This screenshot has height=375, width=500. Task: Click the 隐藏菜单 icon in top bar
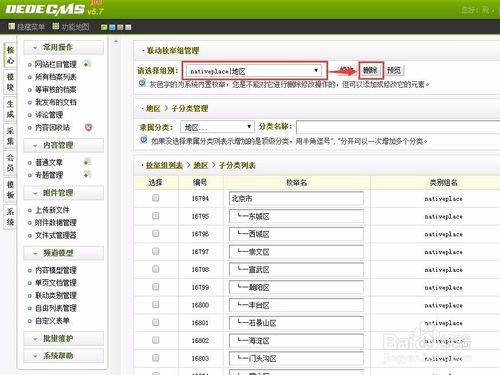tap(12, 26)
